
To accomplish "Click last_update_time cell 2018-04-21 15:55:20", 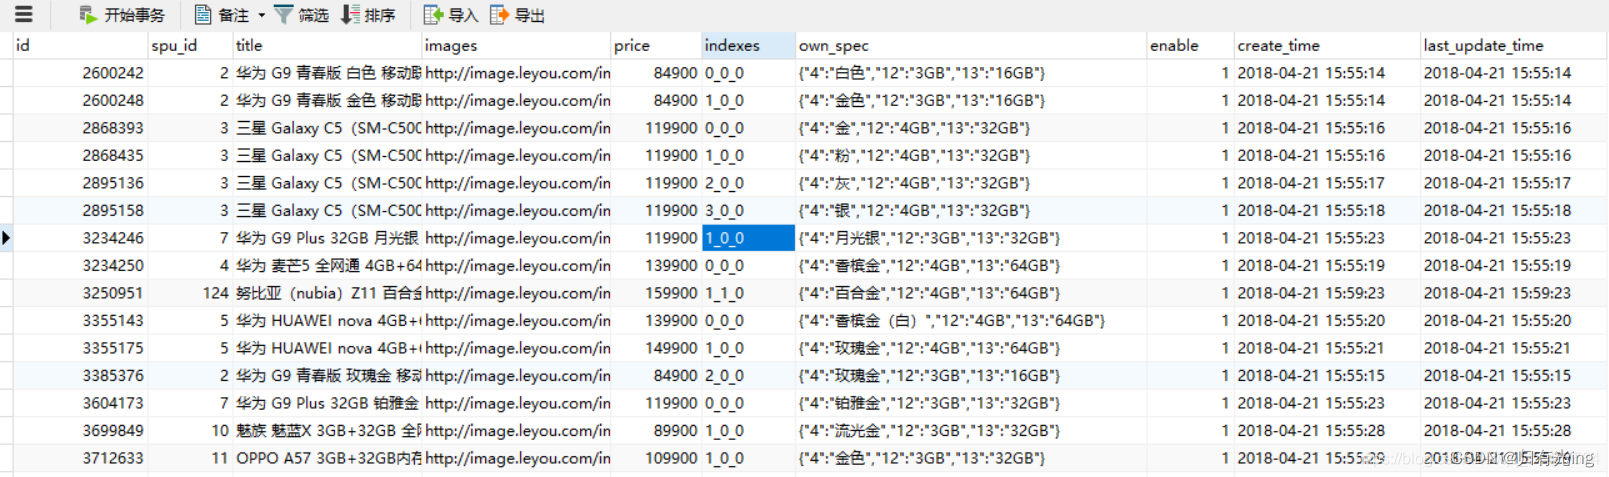I will tap(1514, 320).
